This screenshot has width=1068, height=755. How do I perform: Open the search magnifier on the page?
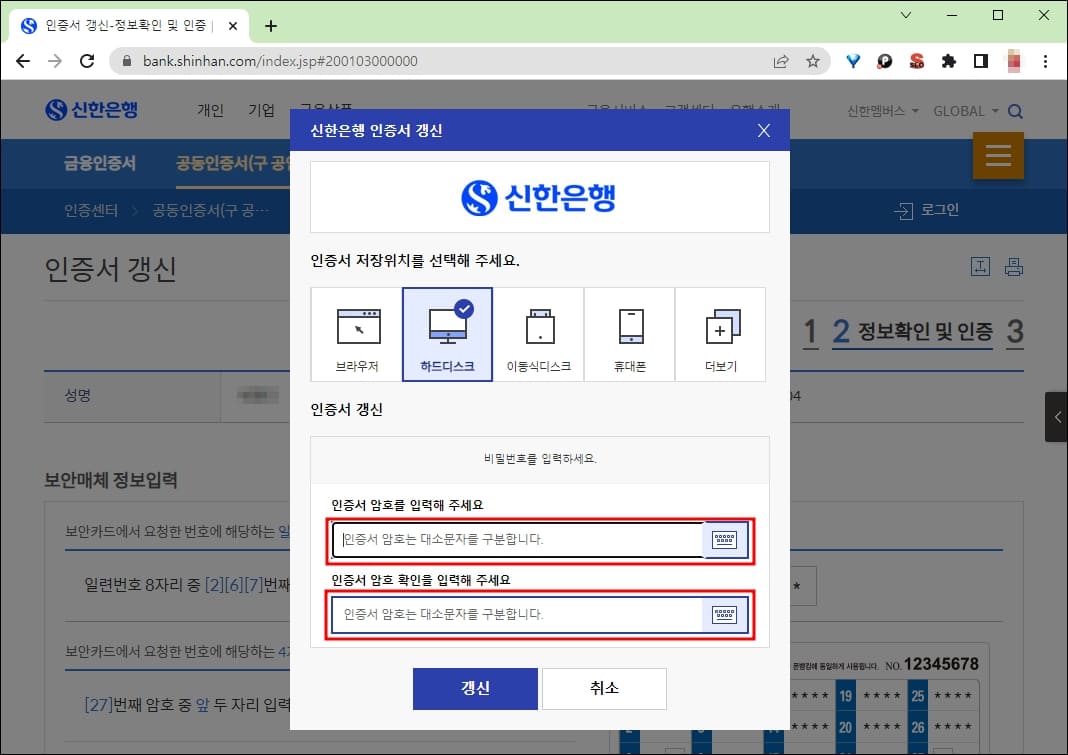[1015, 112]
